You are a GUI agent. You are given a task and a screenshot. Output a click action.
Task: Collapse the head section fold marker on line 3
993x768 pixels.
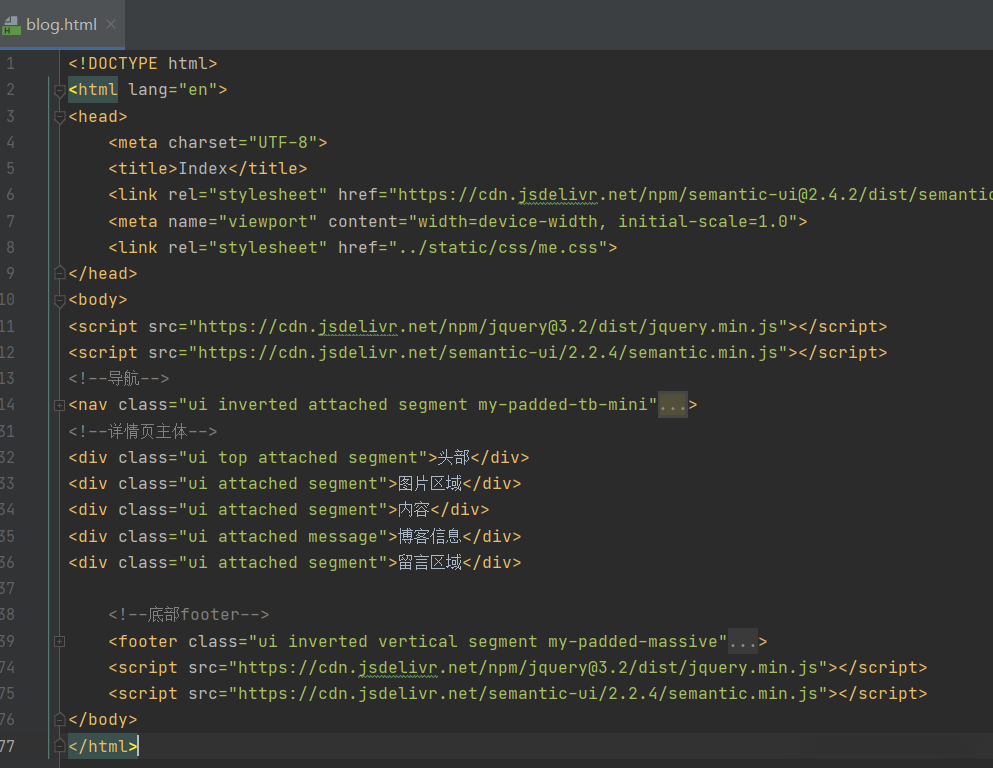coord(60,116)
